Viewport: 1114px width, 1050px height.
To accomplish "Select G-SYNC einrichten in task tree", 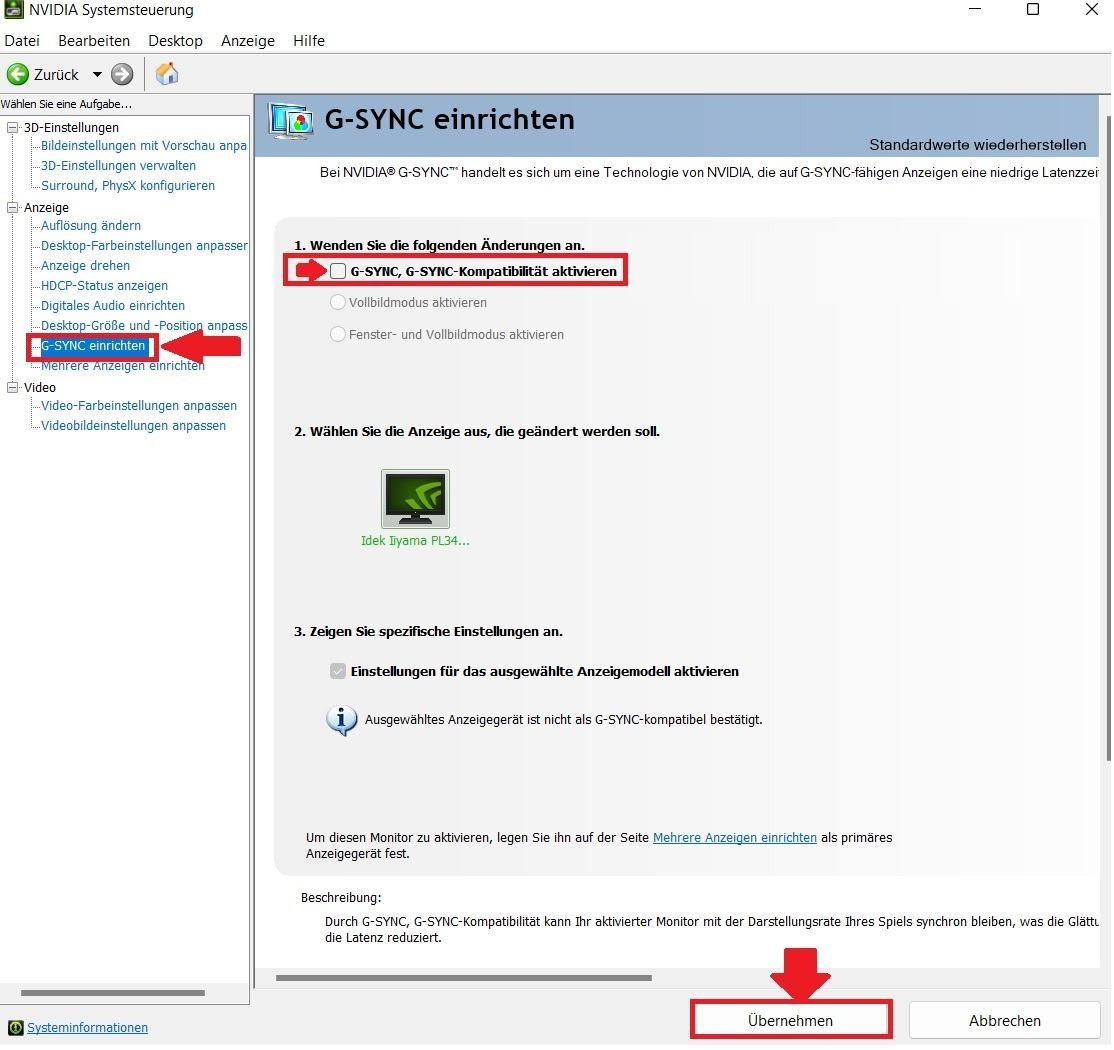I will 93,346.
